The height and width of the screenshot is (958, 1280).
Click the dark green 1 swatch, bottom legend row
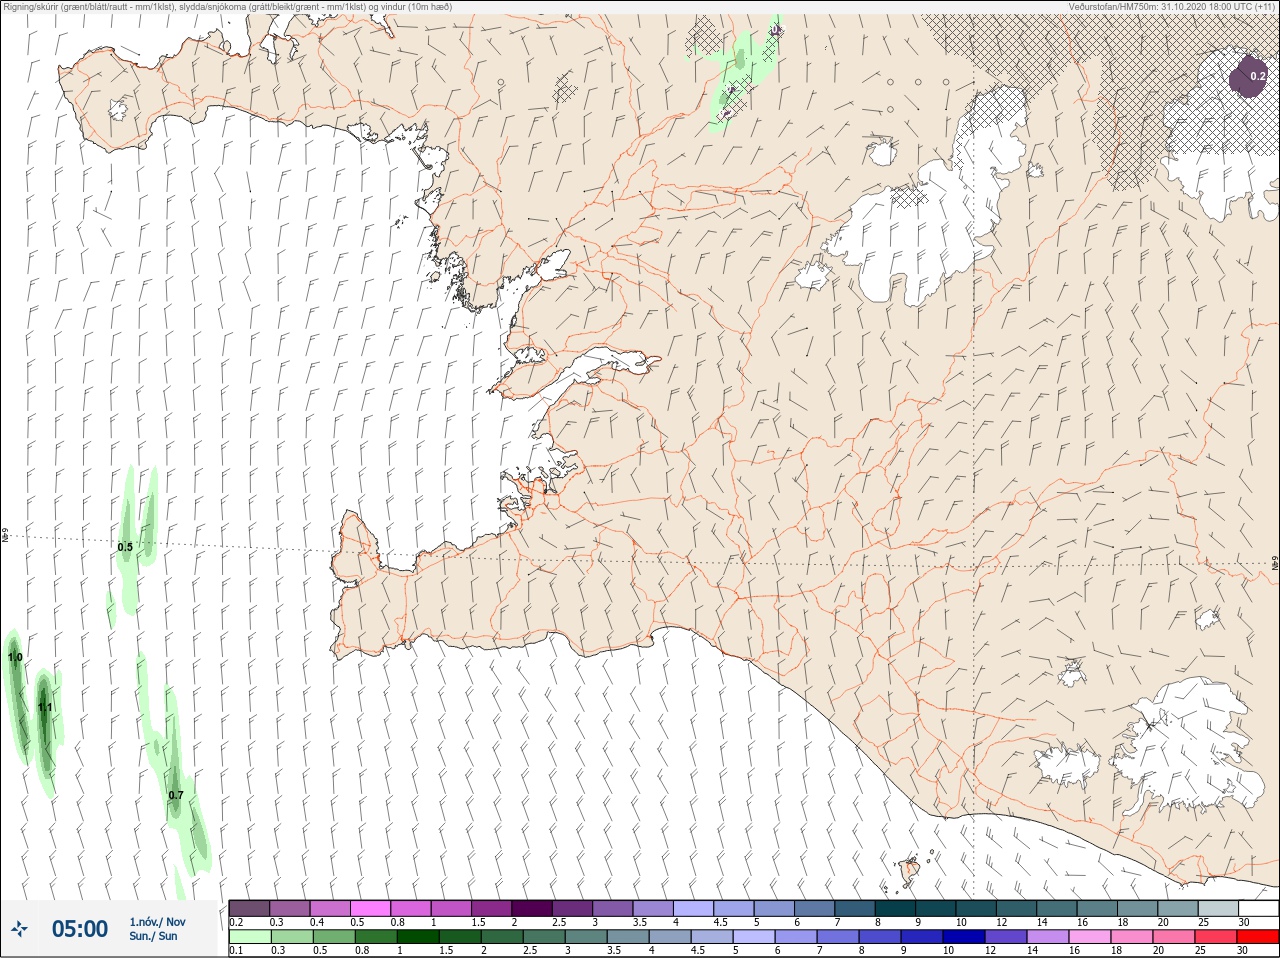coord(416,937)
